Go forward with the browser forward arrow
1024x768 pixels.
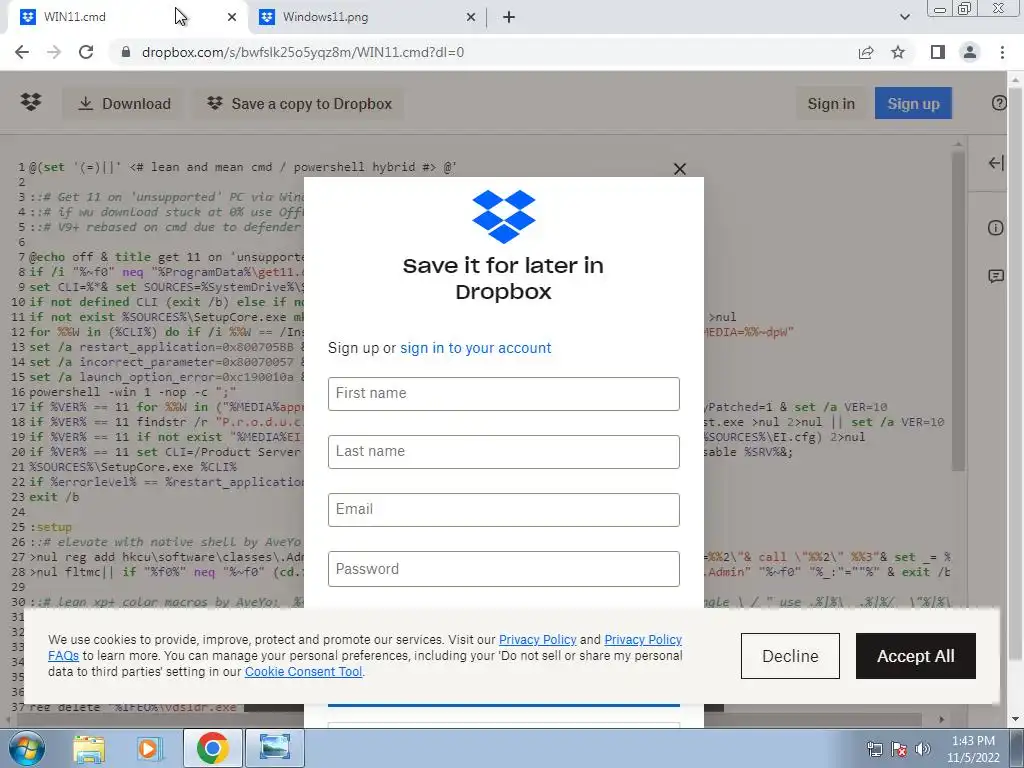click(54, 52)
